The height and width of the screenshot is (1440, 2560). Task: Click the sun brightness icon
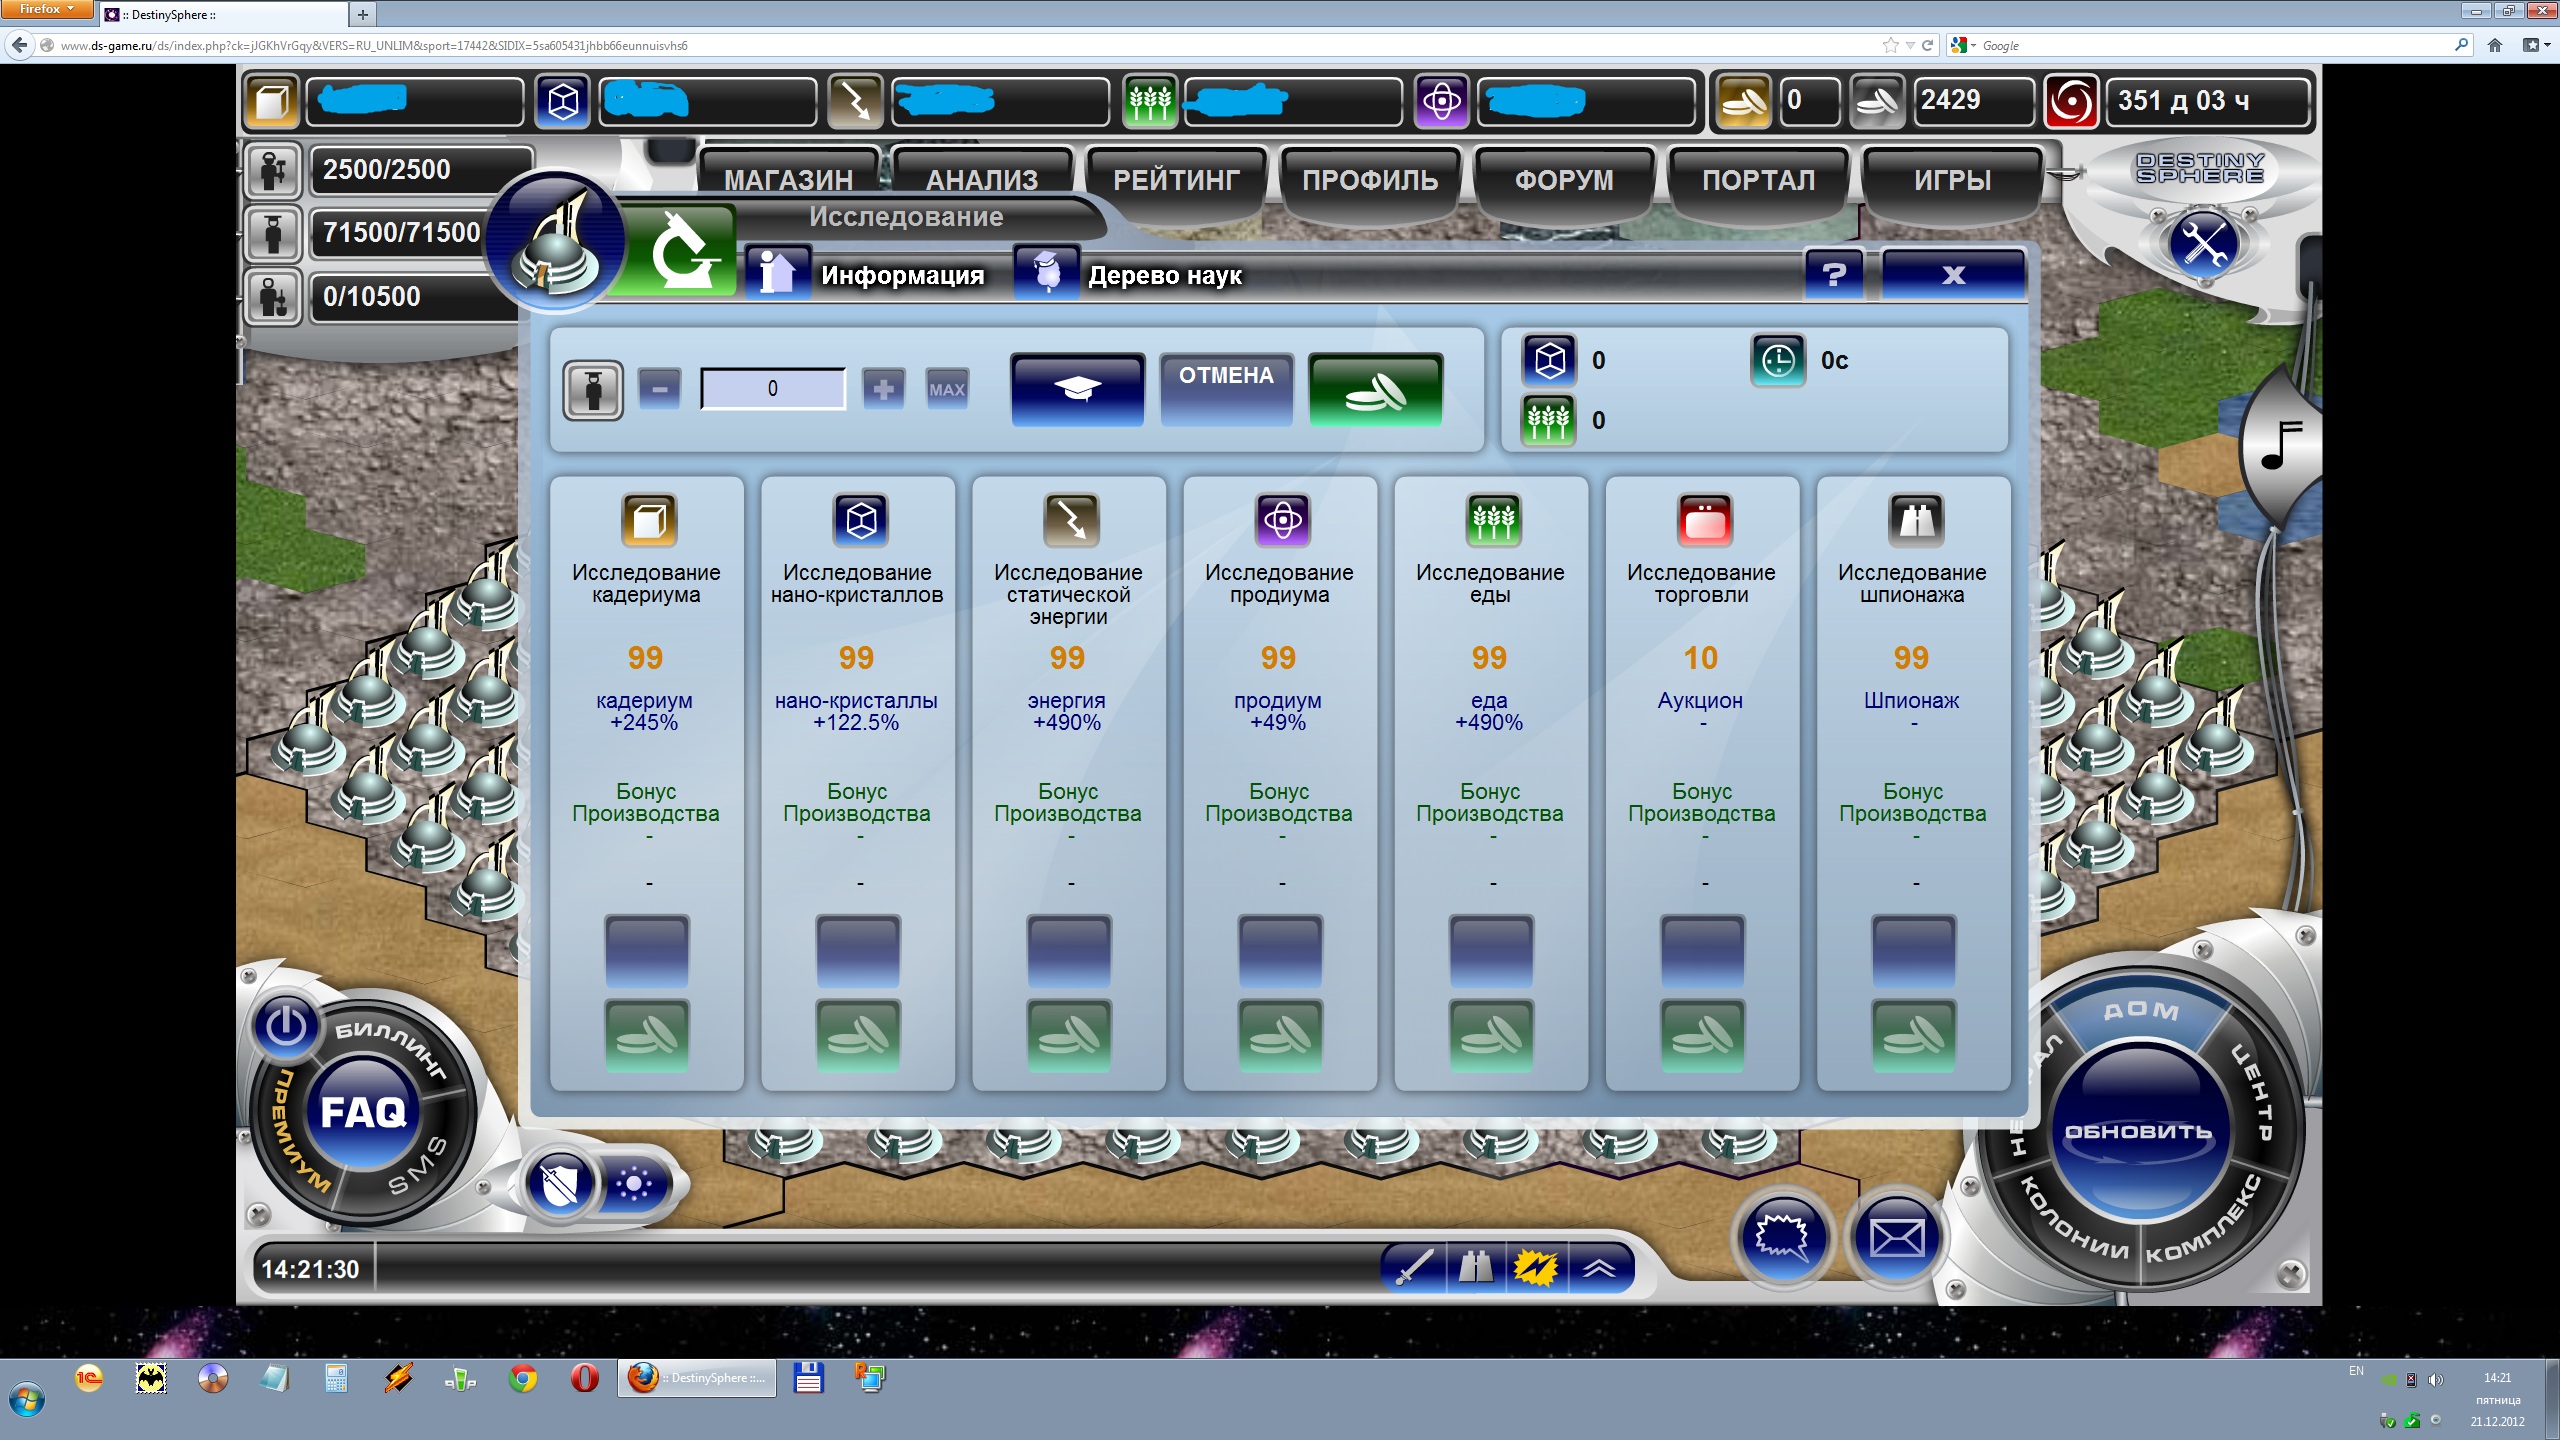(x=634, y=1186)
